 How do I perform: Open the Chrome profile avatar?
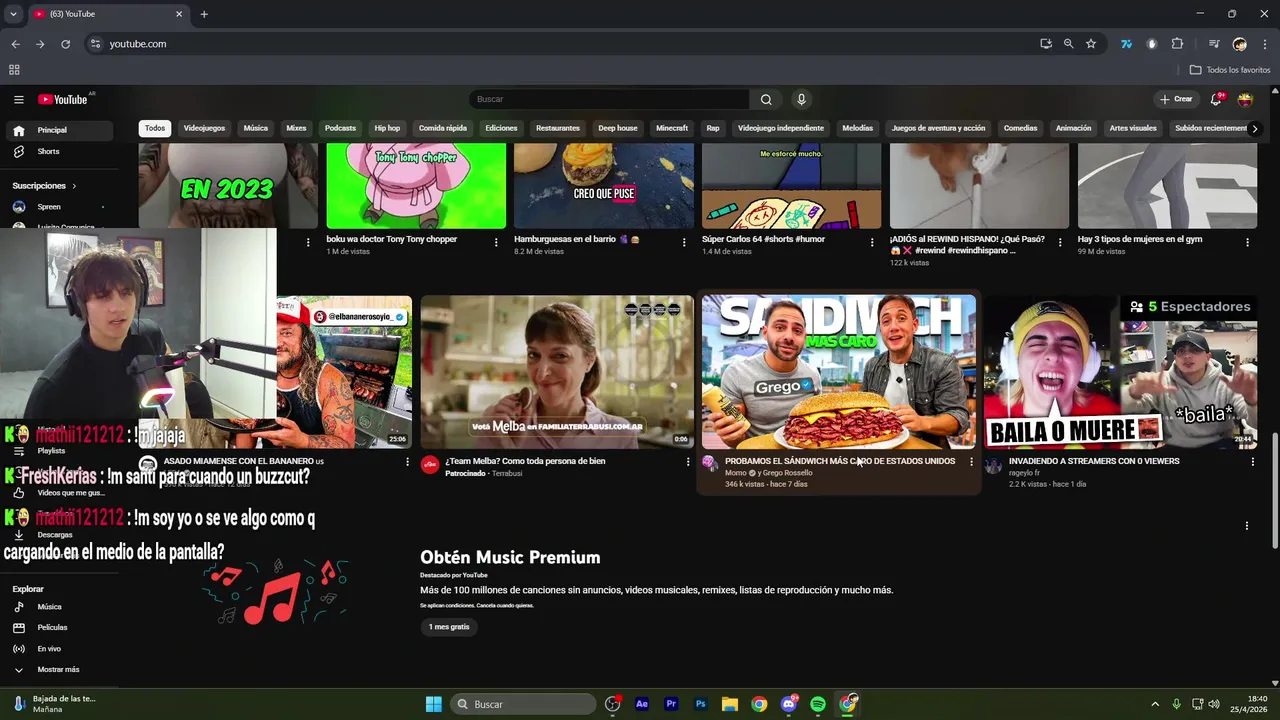tap(1240, 44)
